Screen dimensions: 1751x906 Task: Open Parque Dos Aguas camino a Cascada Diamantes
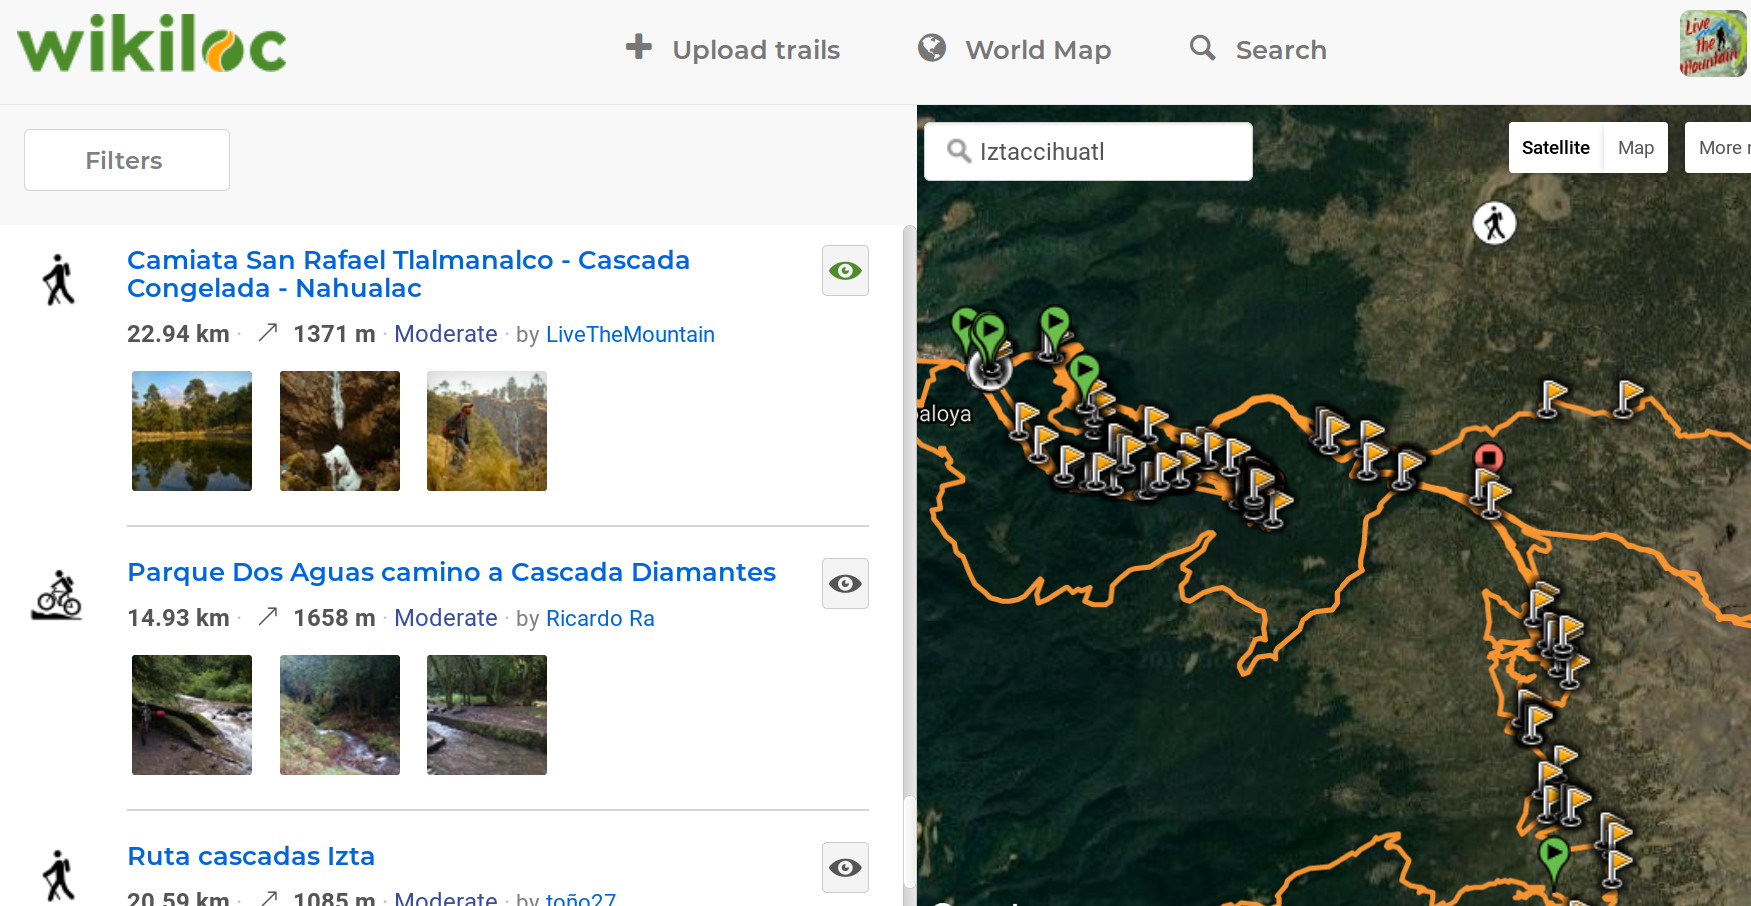pyautogui.click(x=451, y=572)
